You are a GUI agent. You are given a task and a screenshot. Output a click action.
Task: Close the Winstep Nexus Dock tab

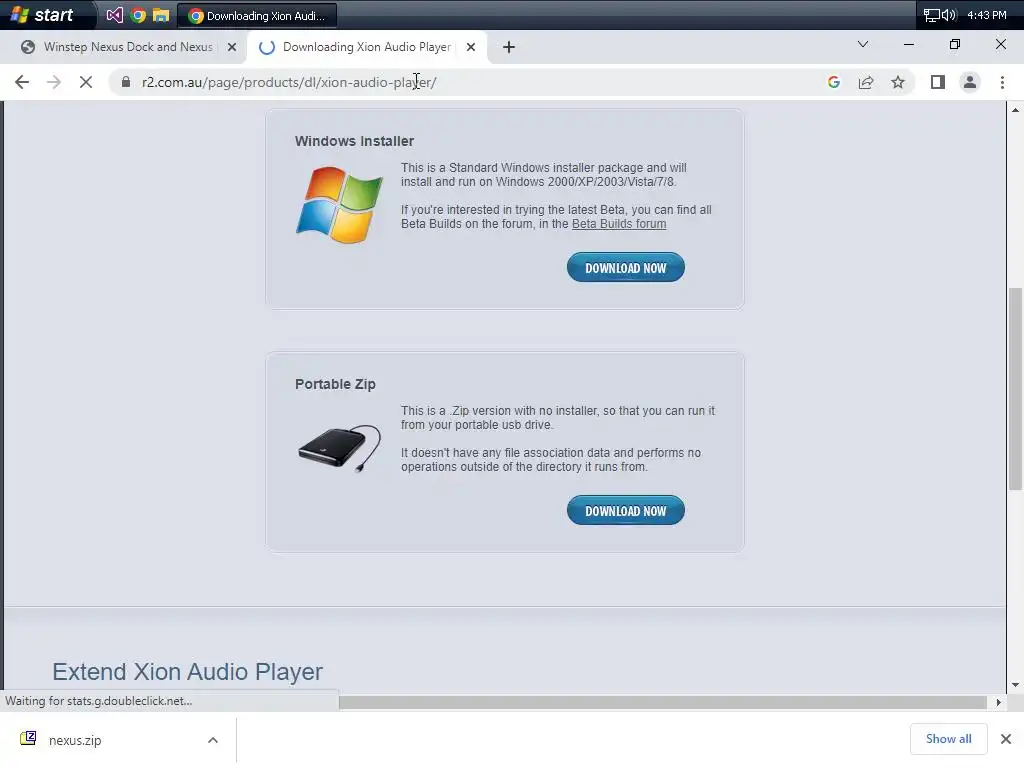tap(232, 47)
